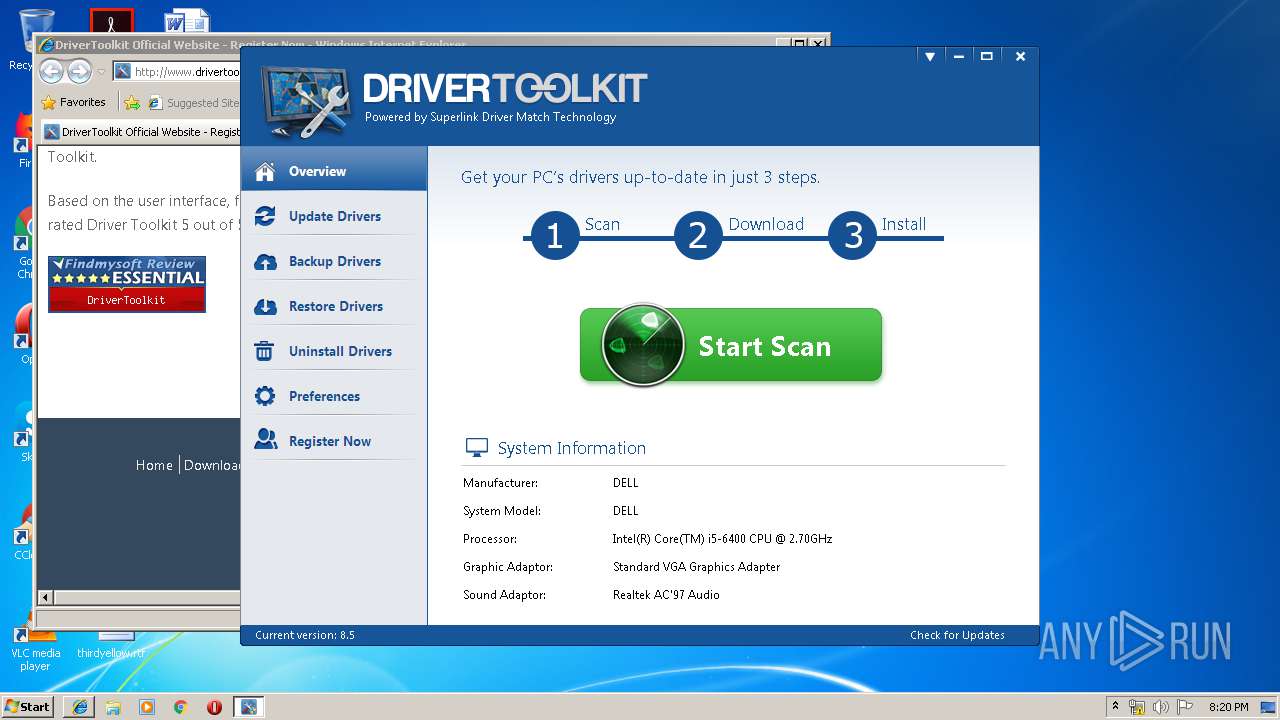Click the Restore Drivers cloud-download icon
This screenshot has width=1280, height=720.
tap(265, 306)
